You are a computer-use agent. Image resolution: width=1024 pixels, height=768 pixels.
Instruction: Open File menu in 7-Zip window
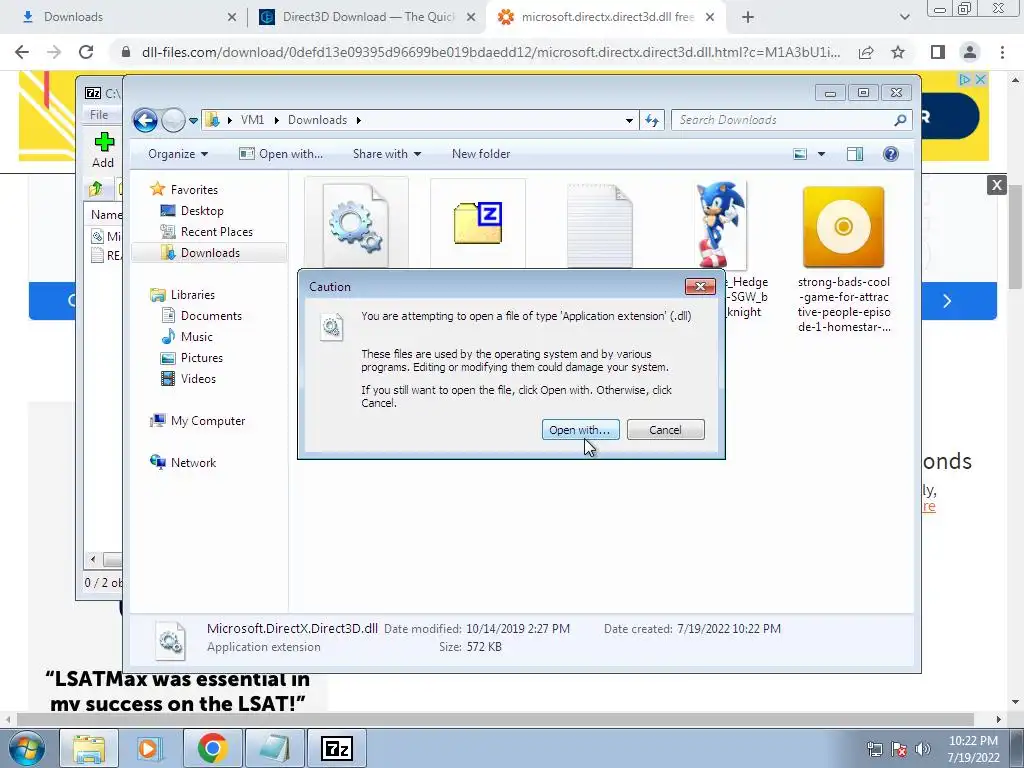click(99, 115)
